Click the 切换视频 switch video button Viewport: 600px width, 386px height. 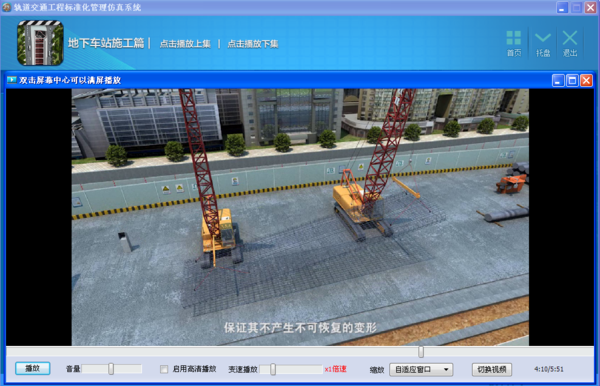click(x=492, y=370)
